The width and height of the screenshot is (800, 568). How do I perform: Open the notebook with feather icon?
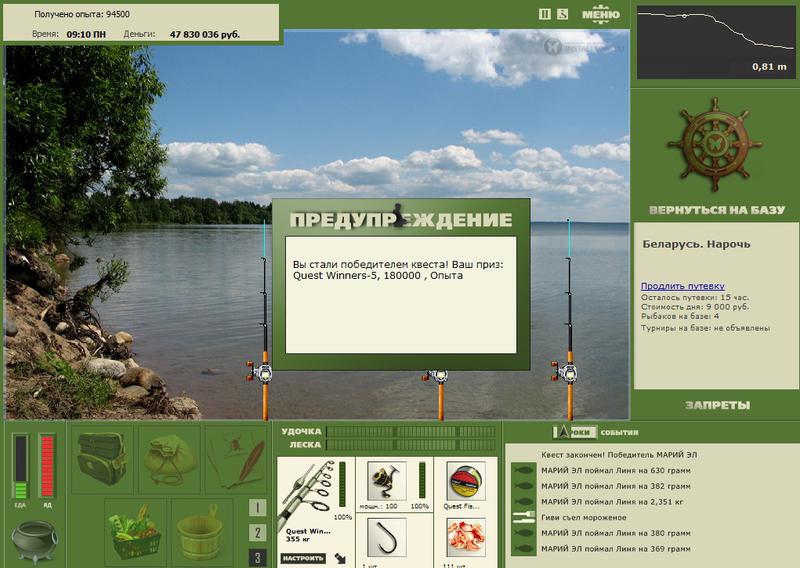click(236, 459)
